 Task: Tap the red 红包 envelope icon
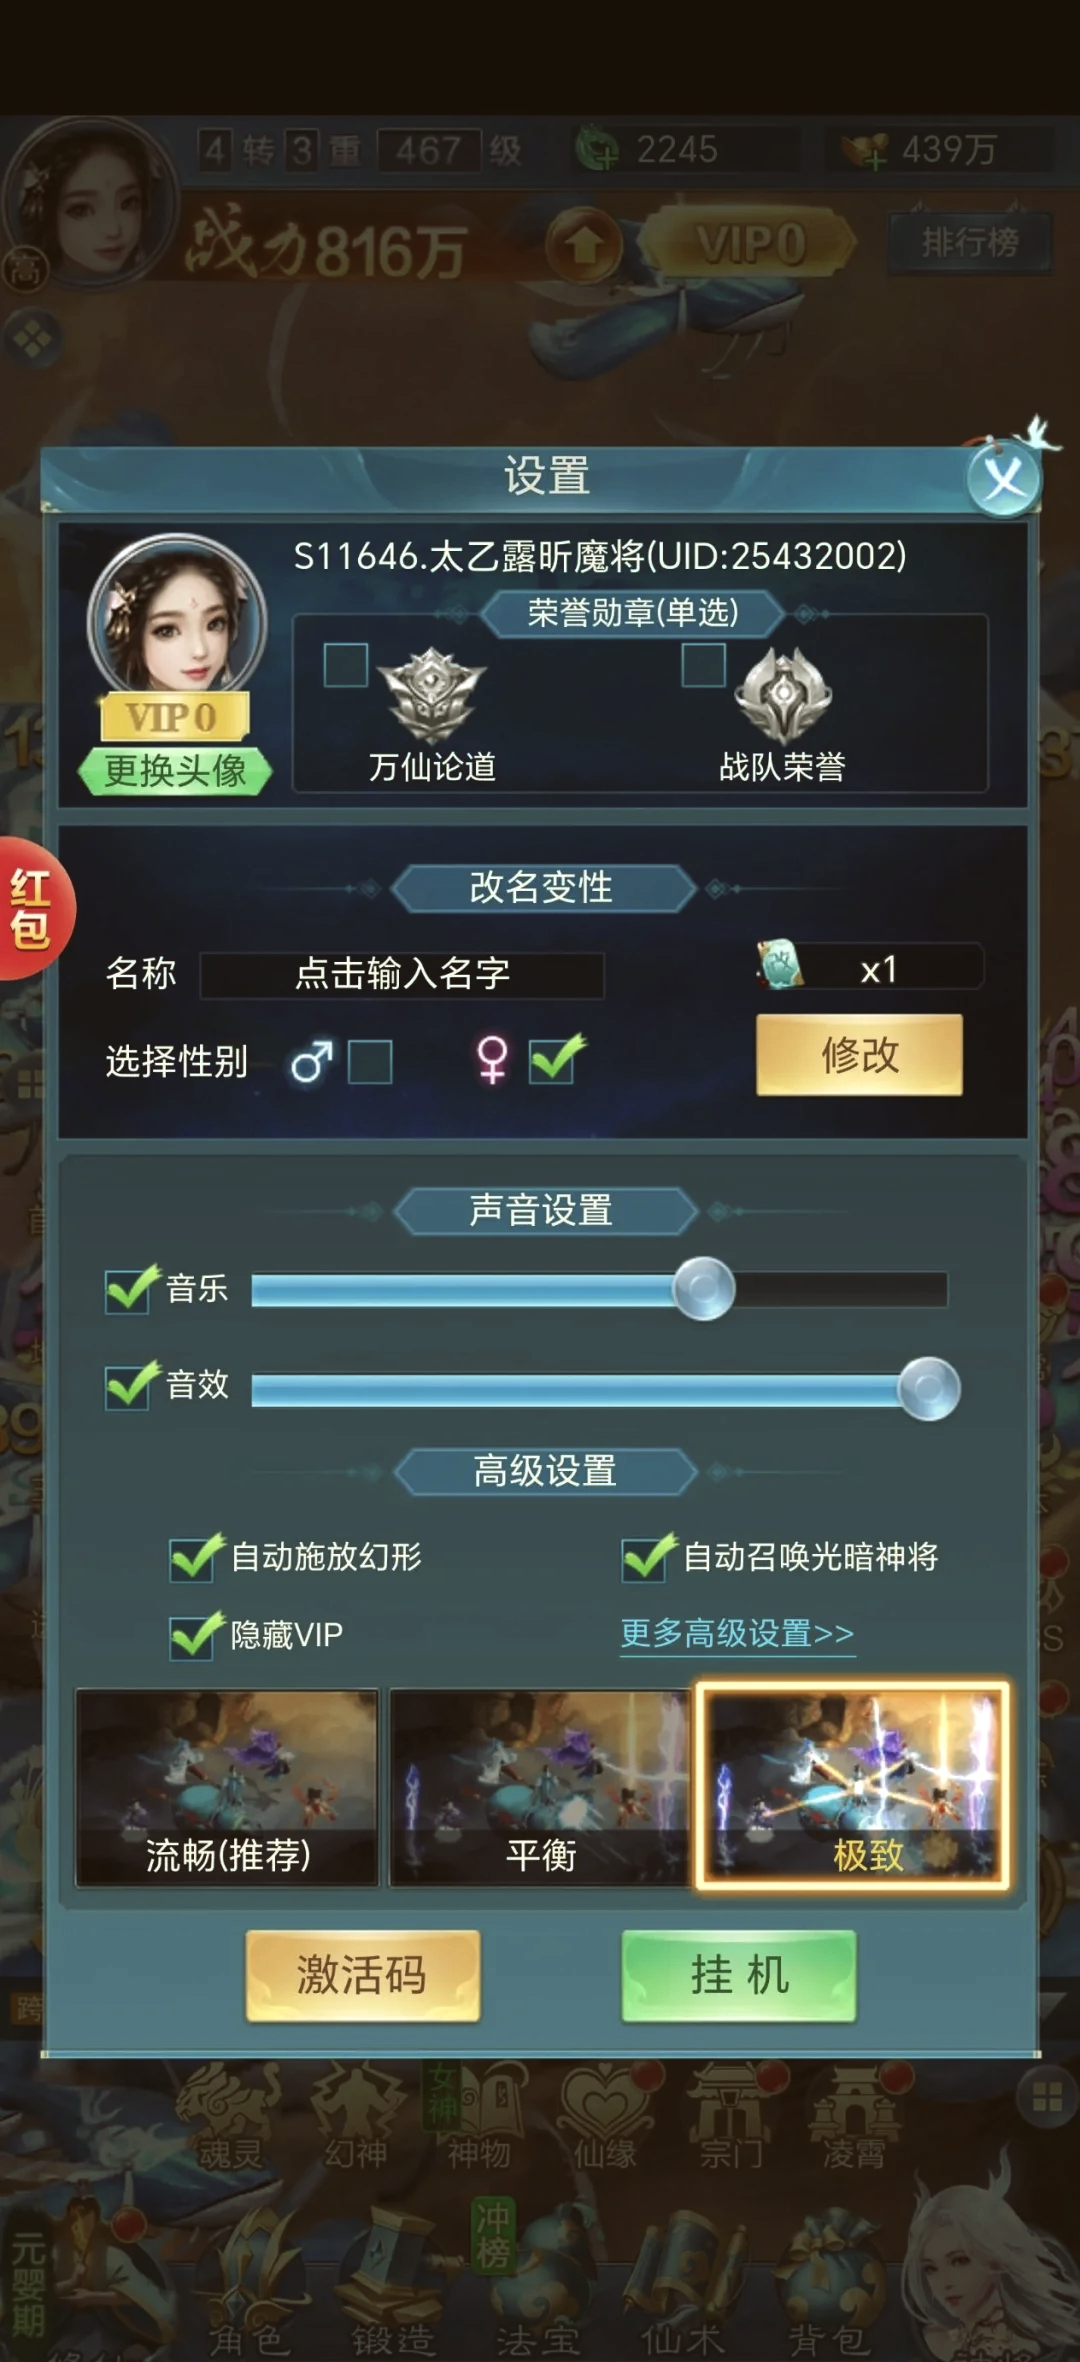pos(32,908)
